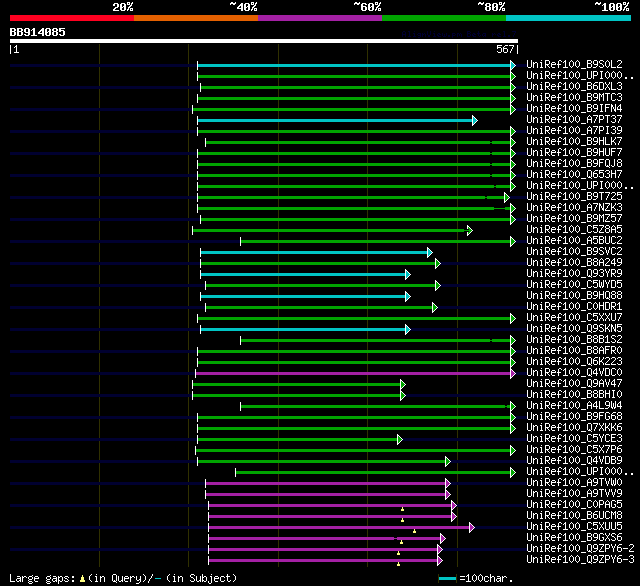Image resolution: width=640 pixels, height=586 pixels.
Task: Click the purple ~60% identity legend segment
Action: coord(320,18)
